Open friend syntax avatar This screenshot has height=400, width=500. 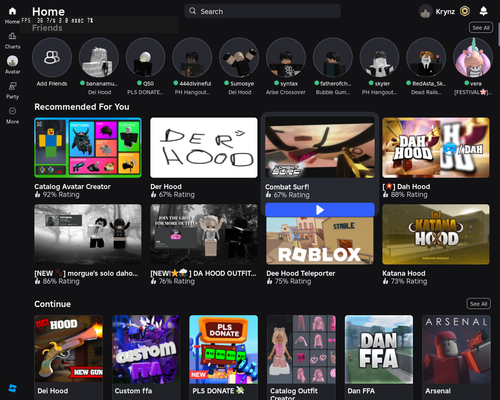(286, 57)
